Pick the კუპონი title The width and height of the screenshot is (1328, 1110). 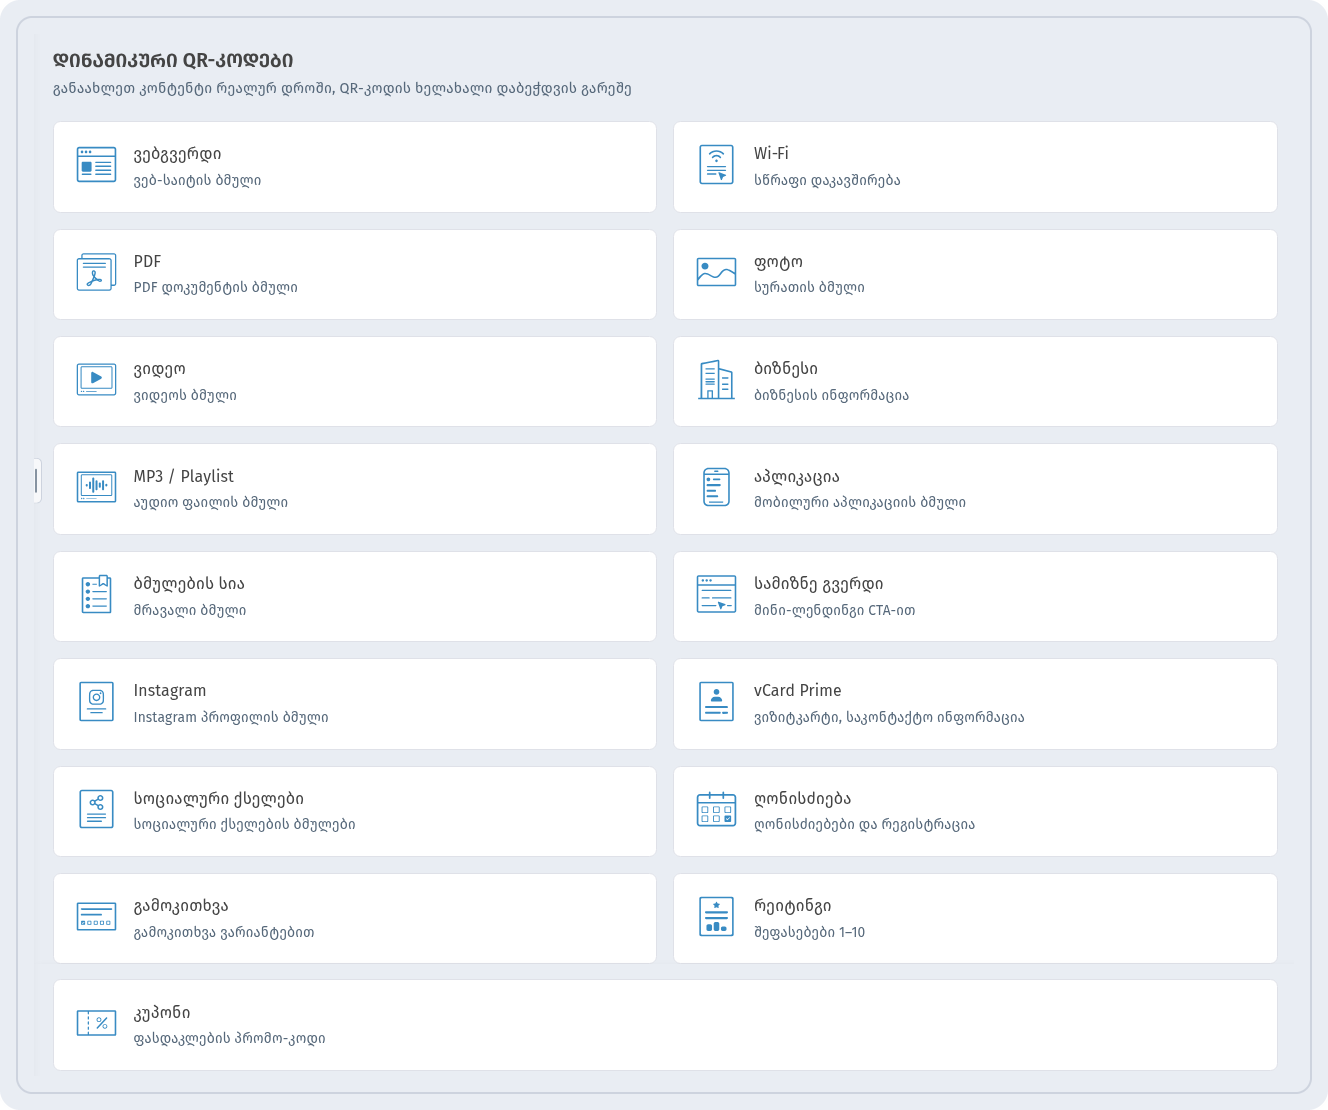coord(162,1013)
